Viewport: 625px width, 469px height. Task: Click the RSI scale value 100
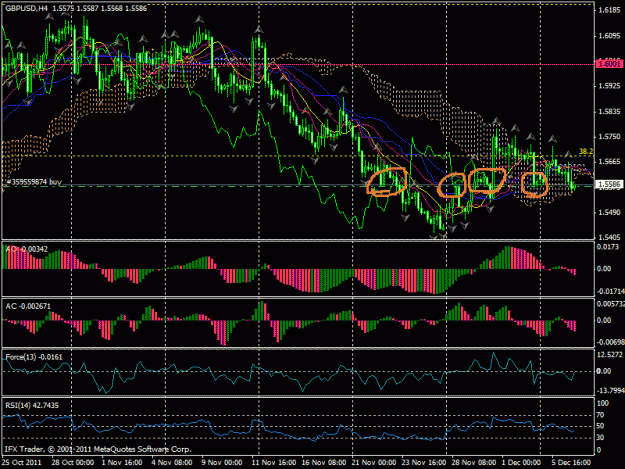pos(603,404)
